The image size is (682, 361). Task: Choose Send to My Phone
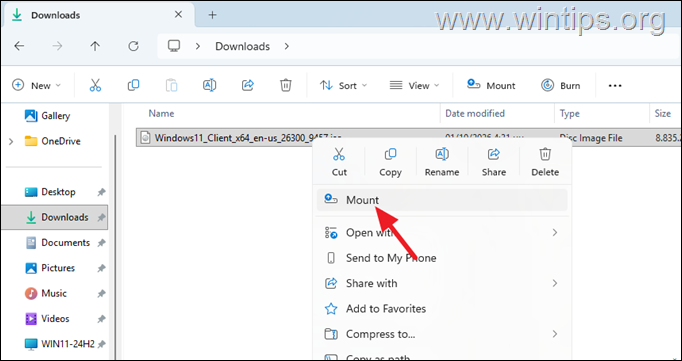pos(442,258)
